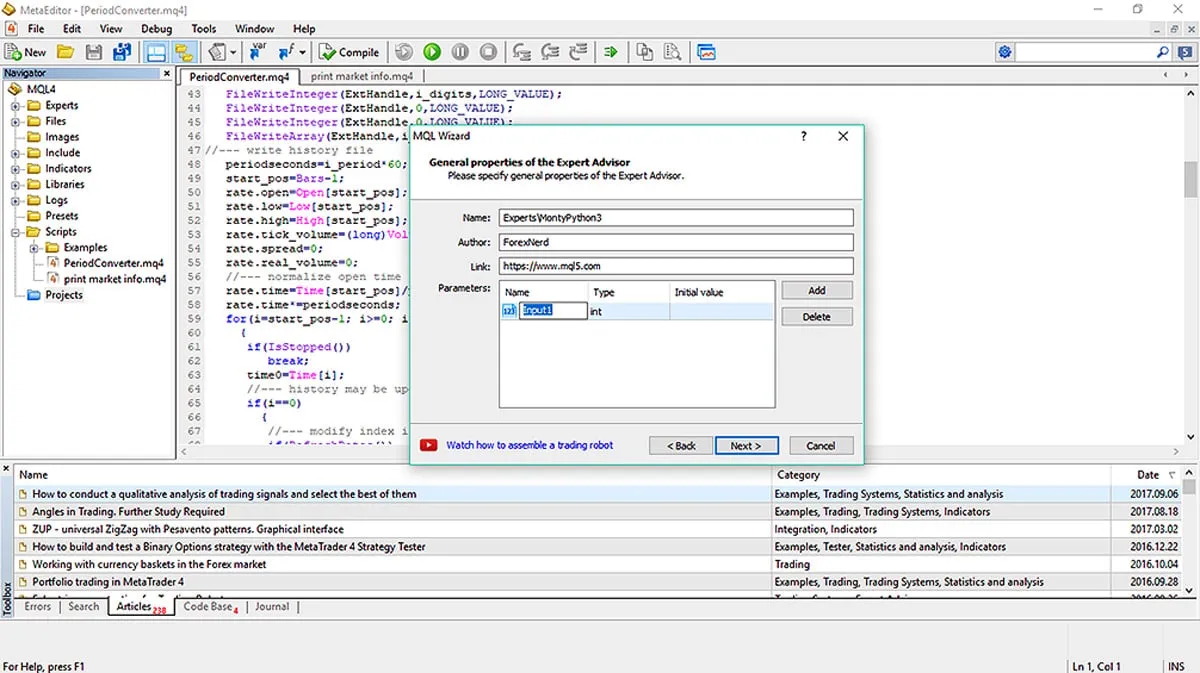Click the Author field containing ForexNerd
Image resolution: width=1200 pixels, height=673 pixels.
[x=676, y=242]
